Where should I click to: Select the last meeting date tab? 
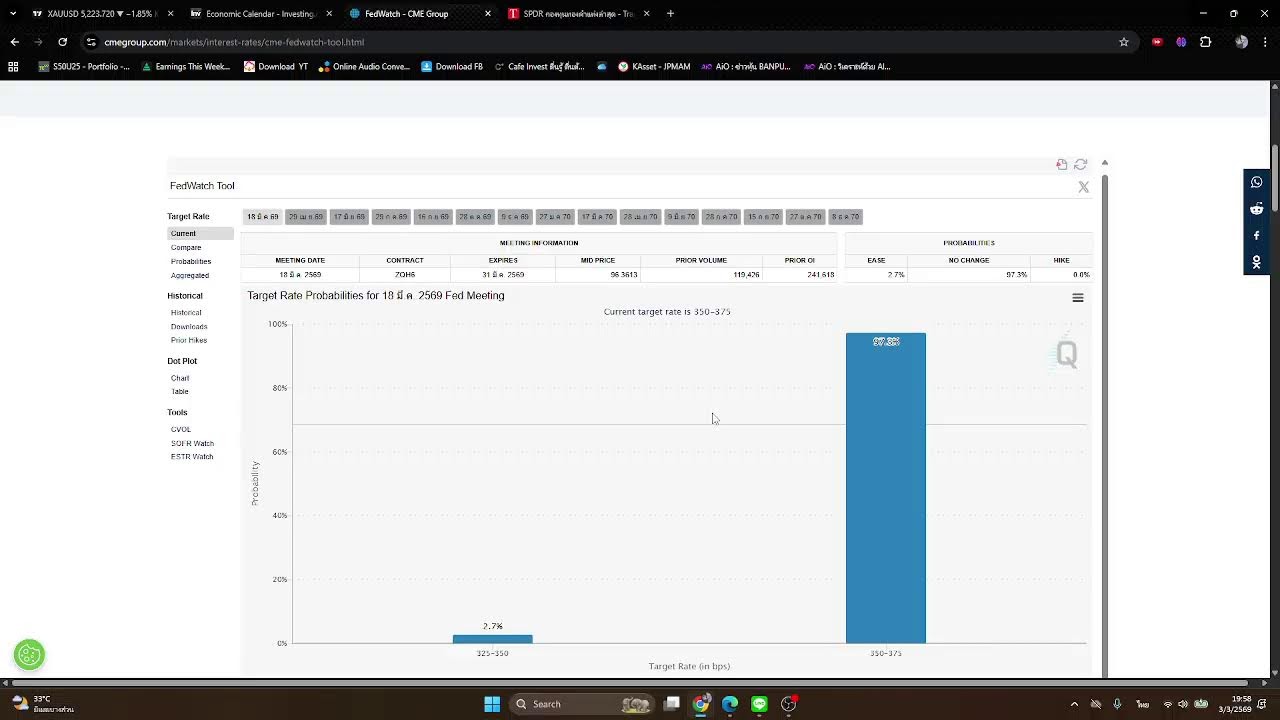[x=845, y=217]
